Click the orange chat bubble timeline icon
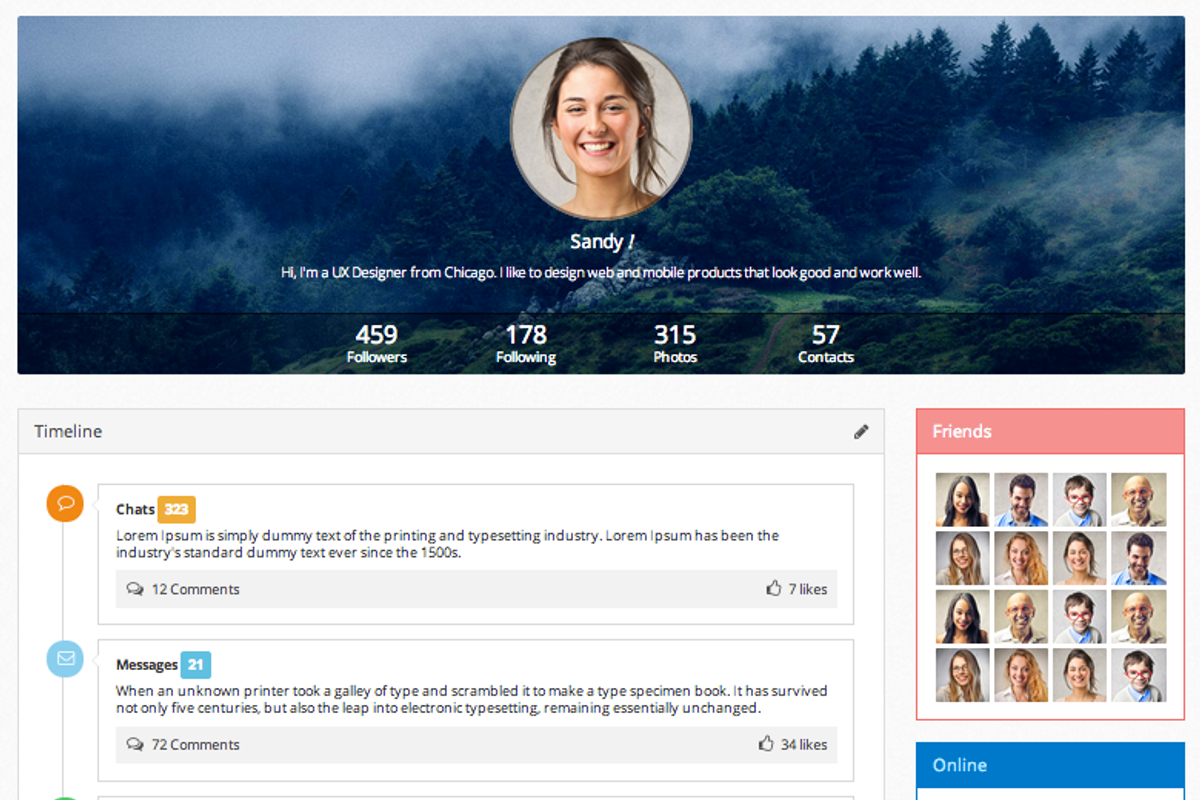 click(x=65, y=503)
